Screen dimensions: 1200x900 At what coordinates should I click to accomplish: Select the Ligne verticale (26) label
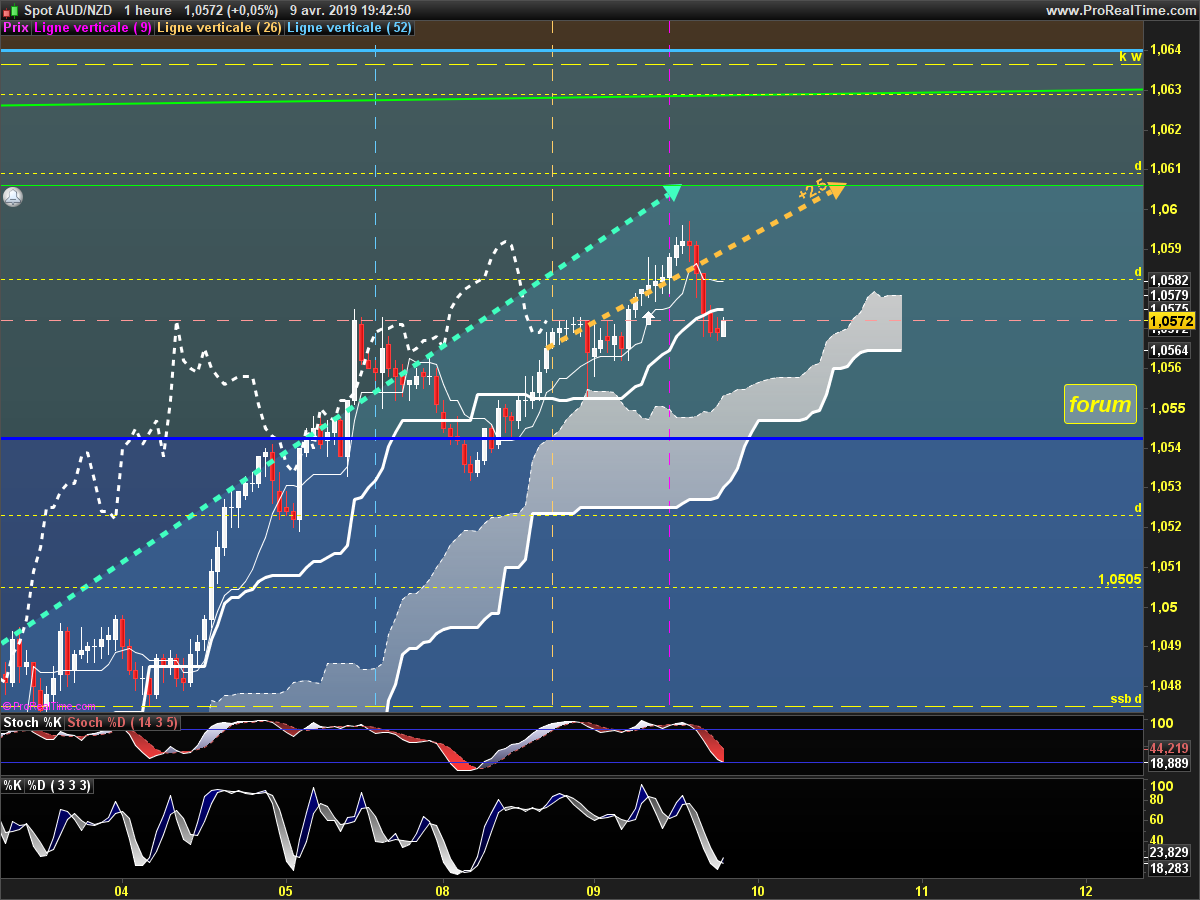click(x=220, y=28)
